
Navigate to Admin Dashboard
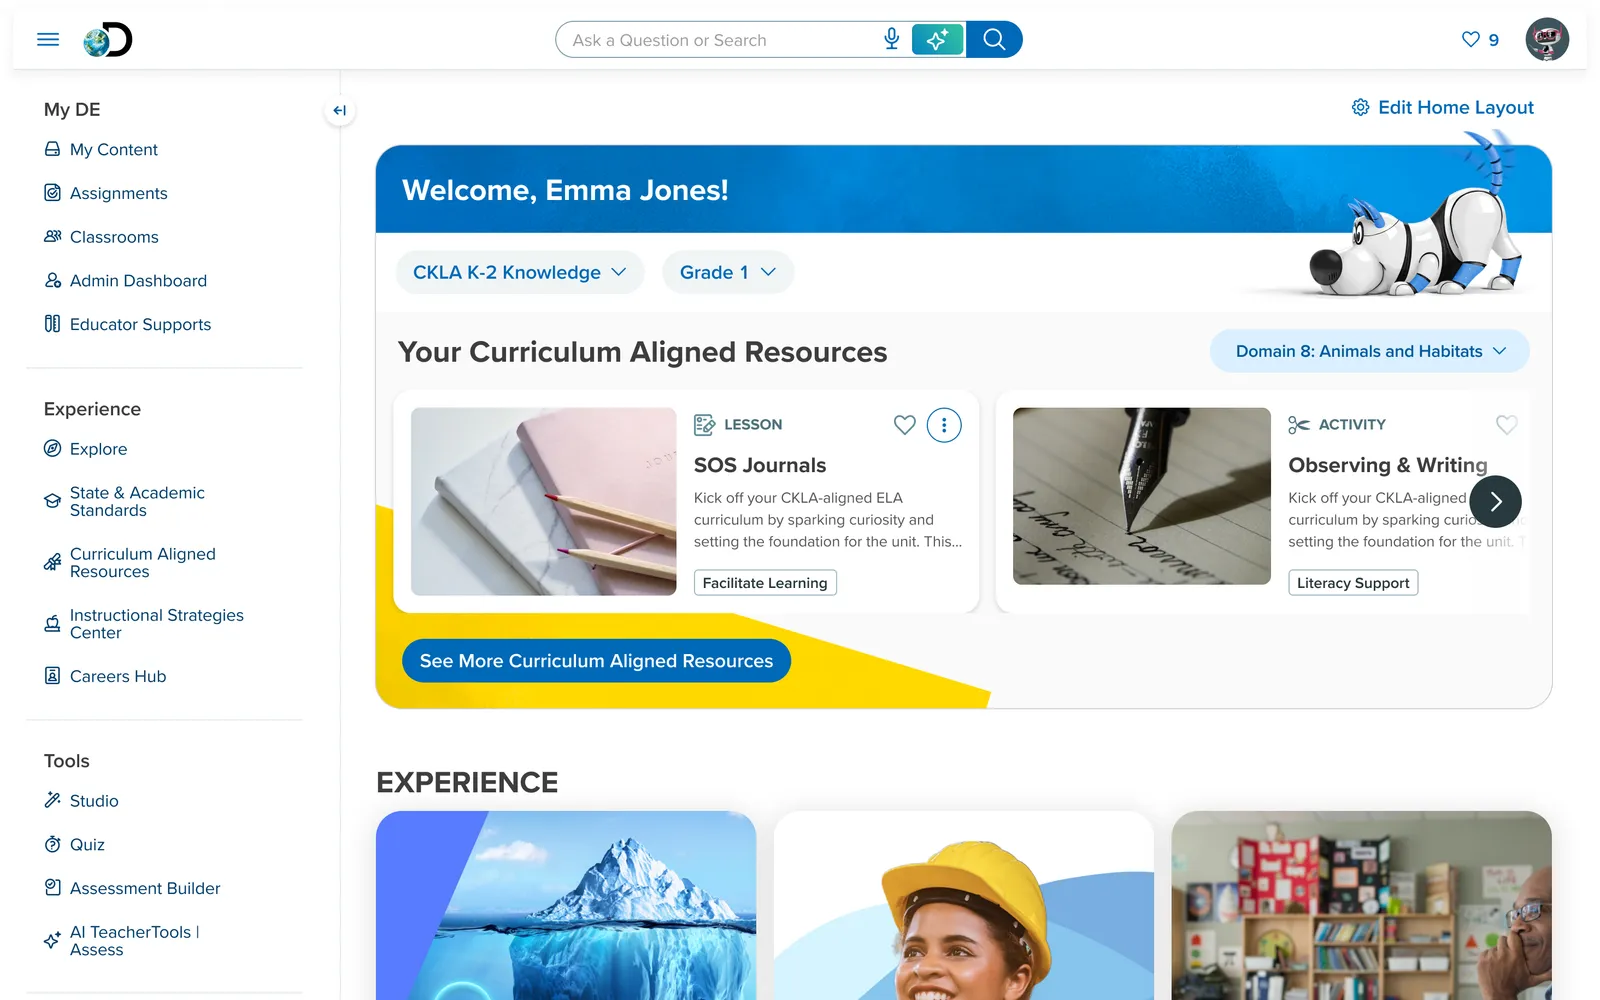(138, 281)
